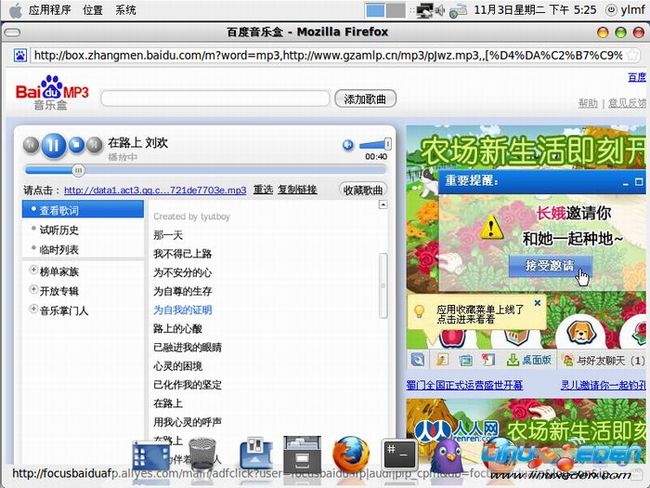Click the lightbulb icon in the tip

pos(420,311)
